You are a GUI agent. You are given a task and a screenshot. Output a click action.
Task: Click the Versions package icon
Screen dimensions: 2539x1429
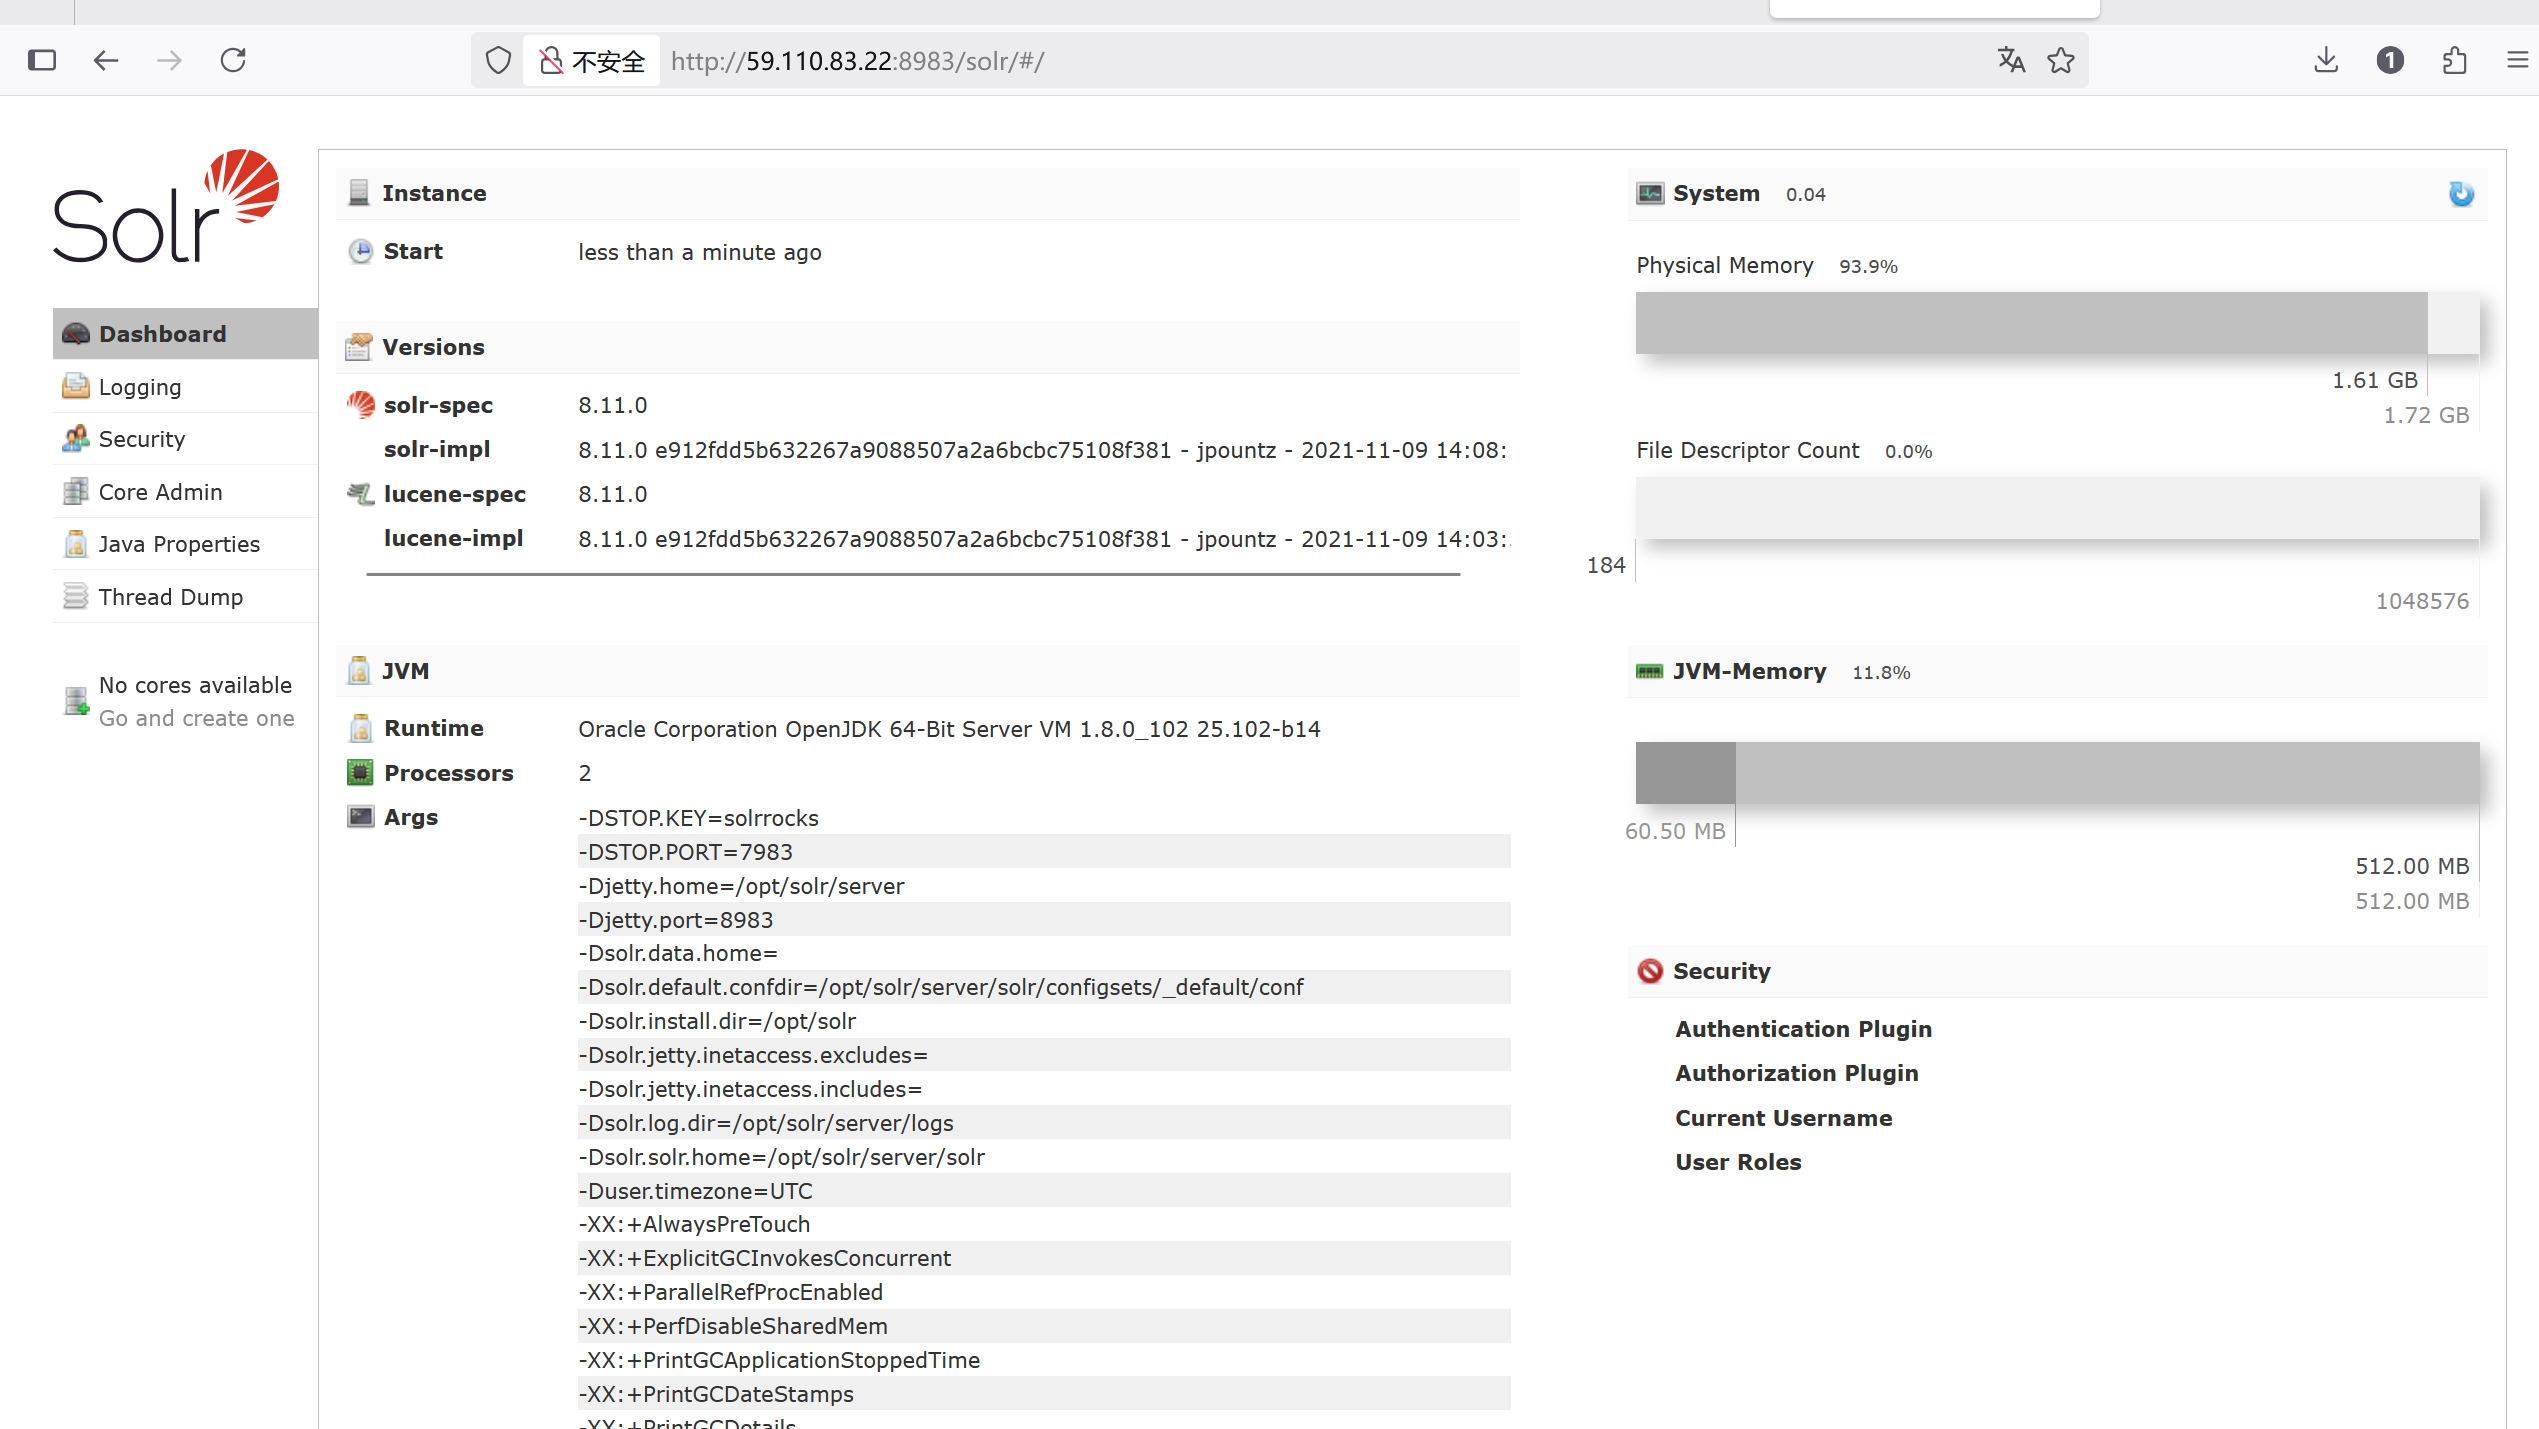click(358, 347)
